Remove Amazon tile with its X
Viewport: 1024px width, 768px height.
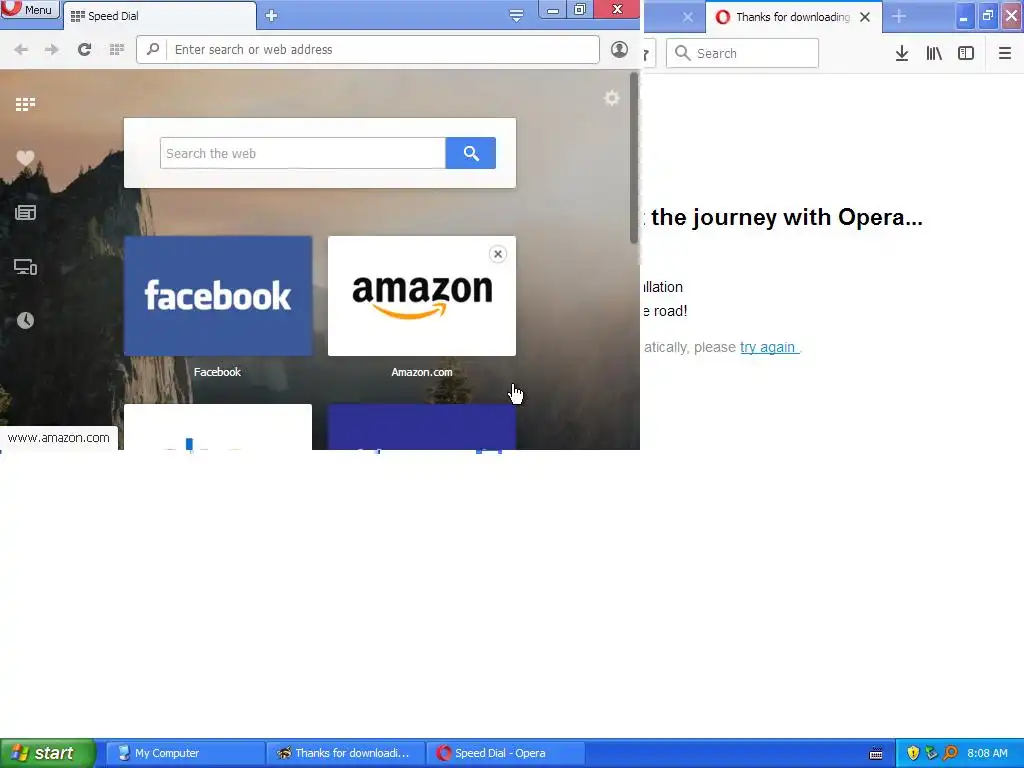[498, 254]
